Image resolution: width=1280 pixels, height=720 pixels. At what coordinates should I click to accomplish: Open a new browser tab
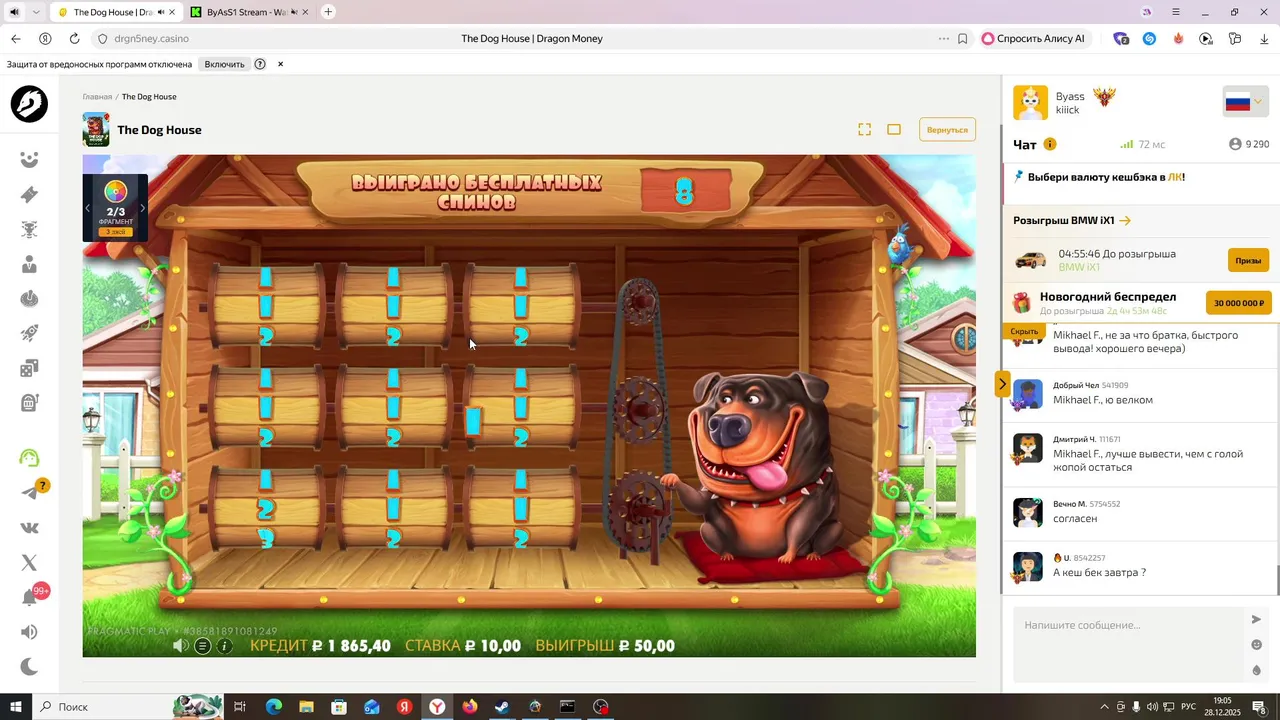328,12
